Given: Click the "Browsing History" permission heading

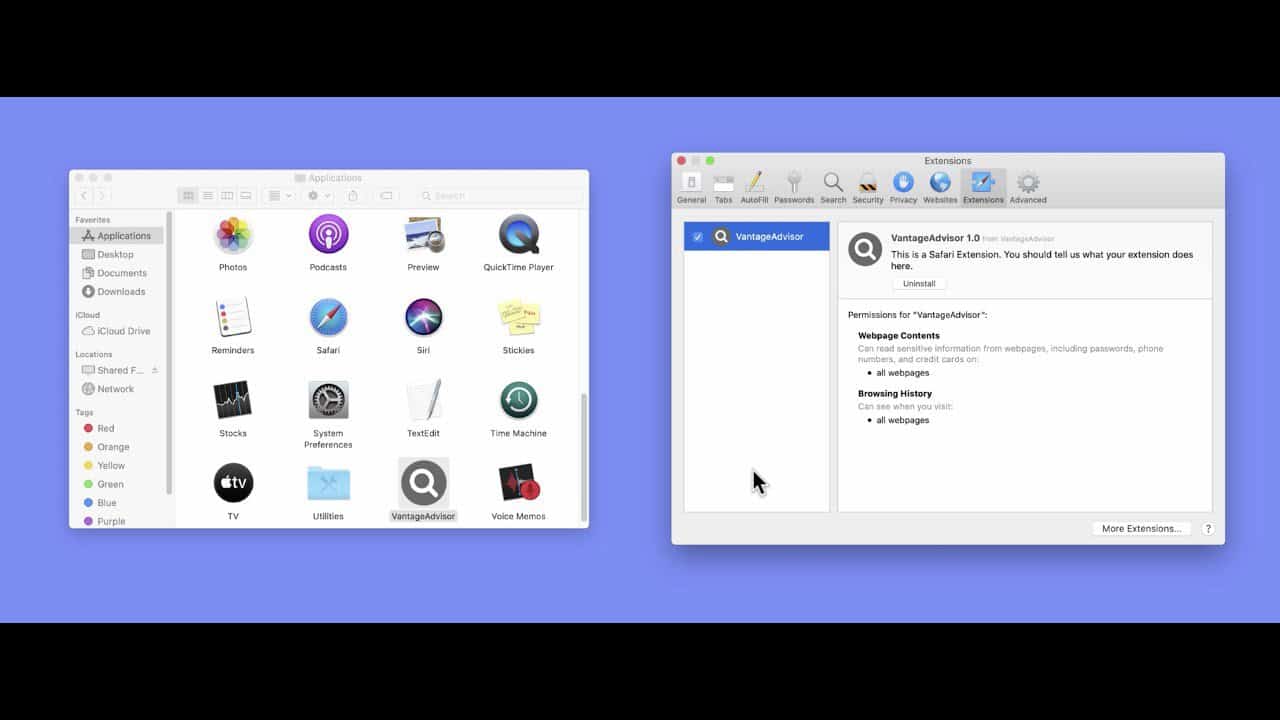Looking at the screenshot, I should click(895, 394).
